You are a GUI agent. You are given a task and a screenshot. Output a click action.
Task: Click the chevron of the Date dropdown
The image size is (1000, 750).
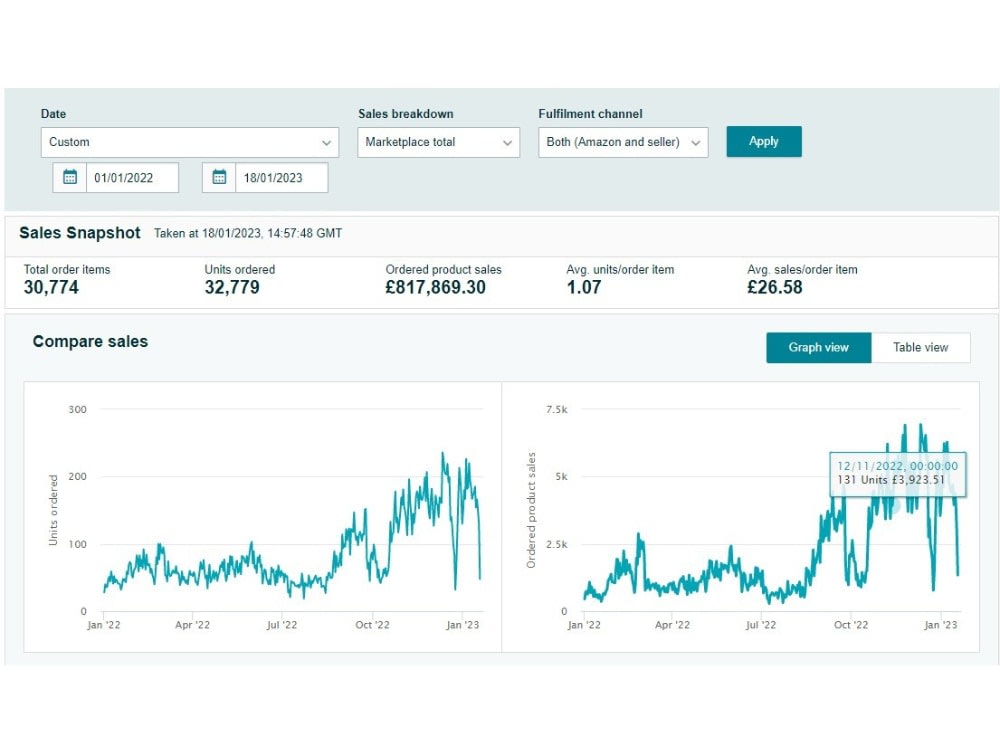(326, 143)
